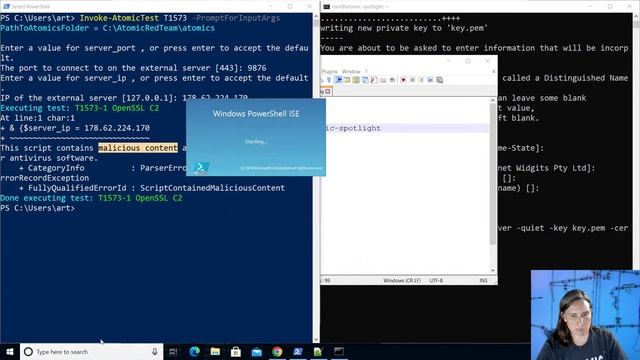The width and height of the screenshot is (640, 360).
Task: Click the Start Recording macro icon
Action: click(x=403, y=80)
